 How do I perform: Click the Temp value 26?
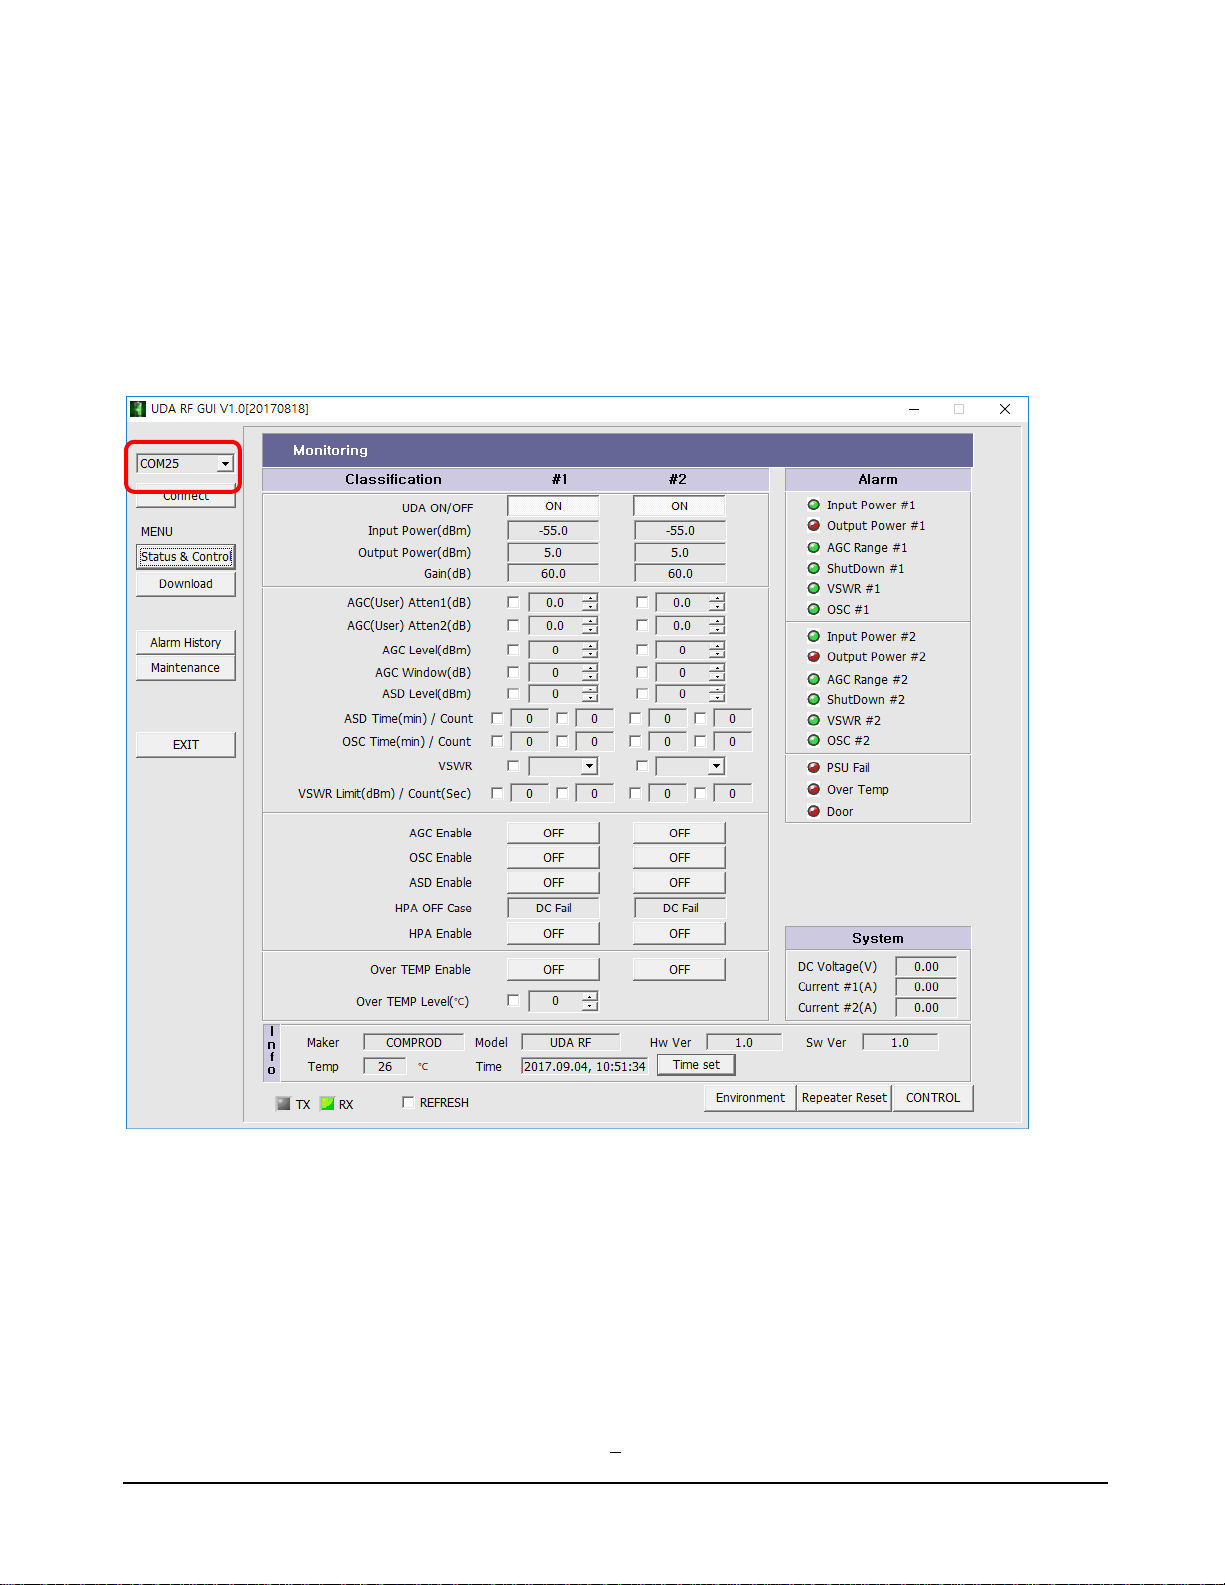pyautogui.click(x=385, y=1067)
